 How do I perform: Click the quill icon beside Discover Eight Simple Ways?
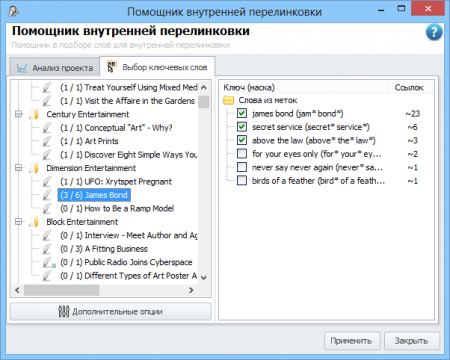click(x=47, y=155)
